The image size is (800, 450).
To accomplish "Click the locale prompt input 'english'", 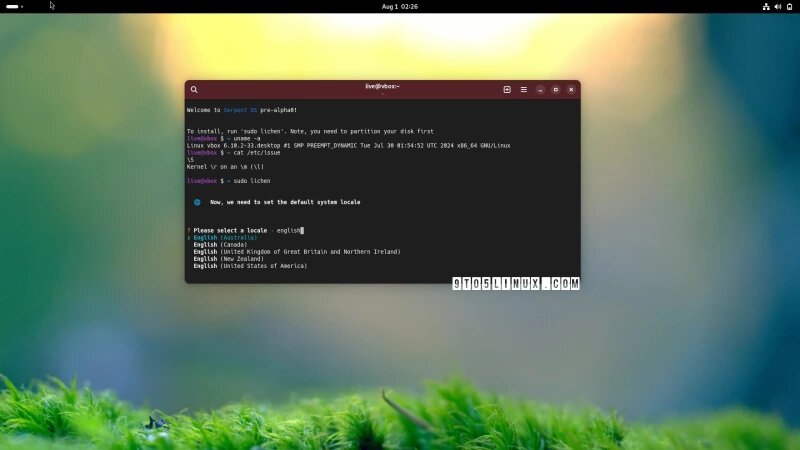I will click(x=289, y=231).
